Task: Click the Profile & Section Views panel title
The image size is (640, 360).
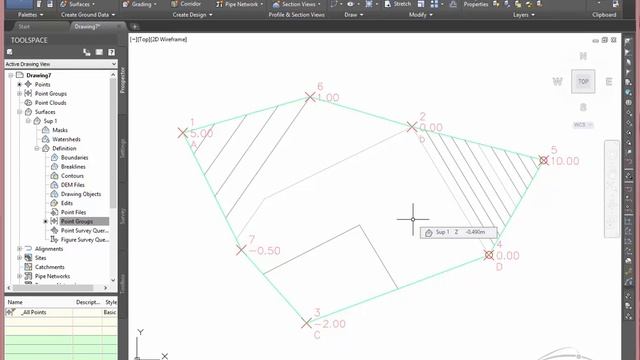Action: 296,15
